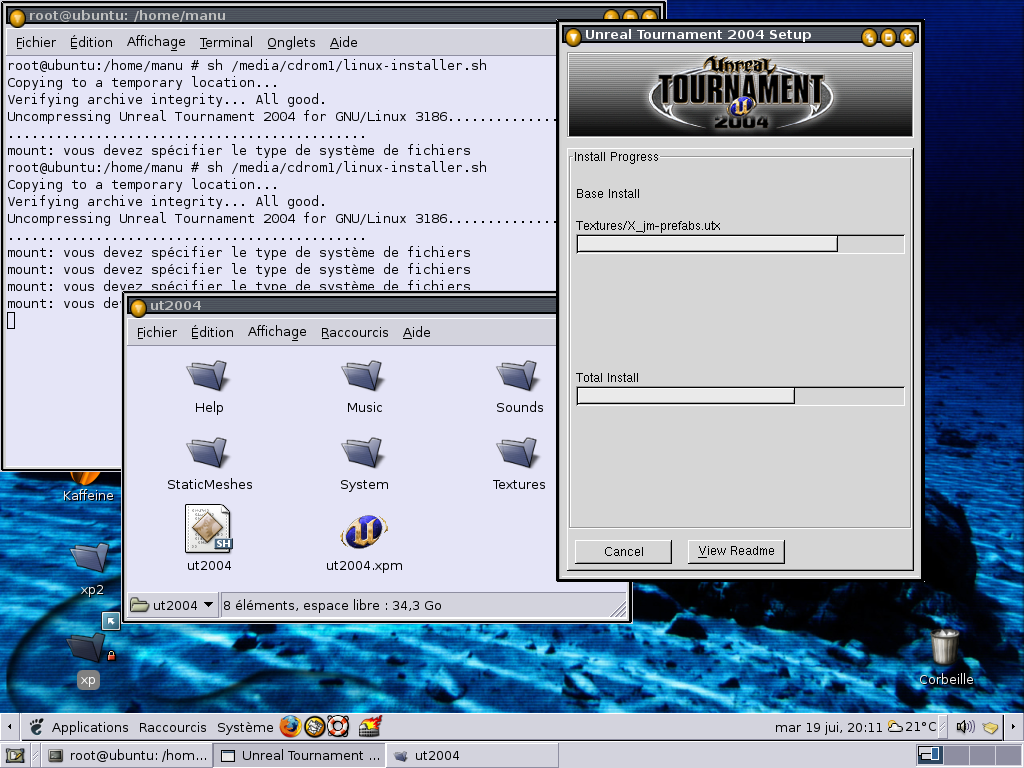1024x768 pixels.
Task: Click the View Readme button
Action: (736, 551)
